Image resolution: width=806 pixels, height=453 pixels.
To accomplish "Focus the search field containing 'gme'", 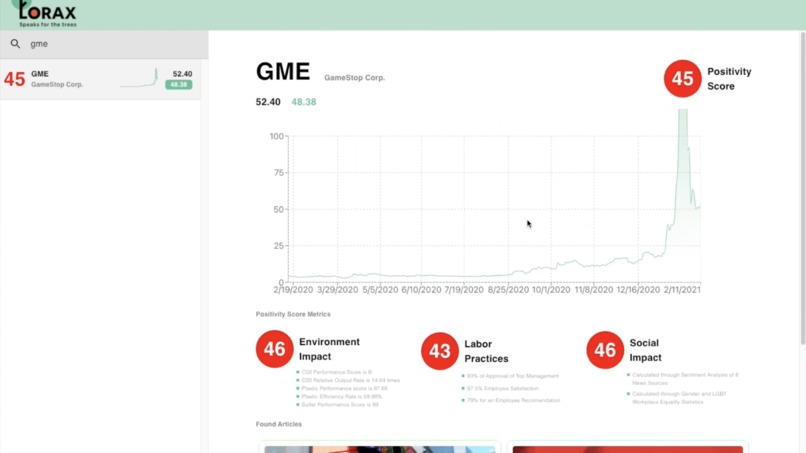I will click(x=104, y=44).
